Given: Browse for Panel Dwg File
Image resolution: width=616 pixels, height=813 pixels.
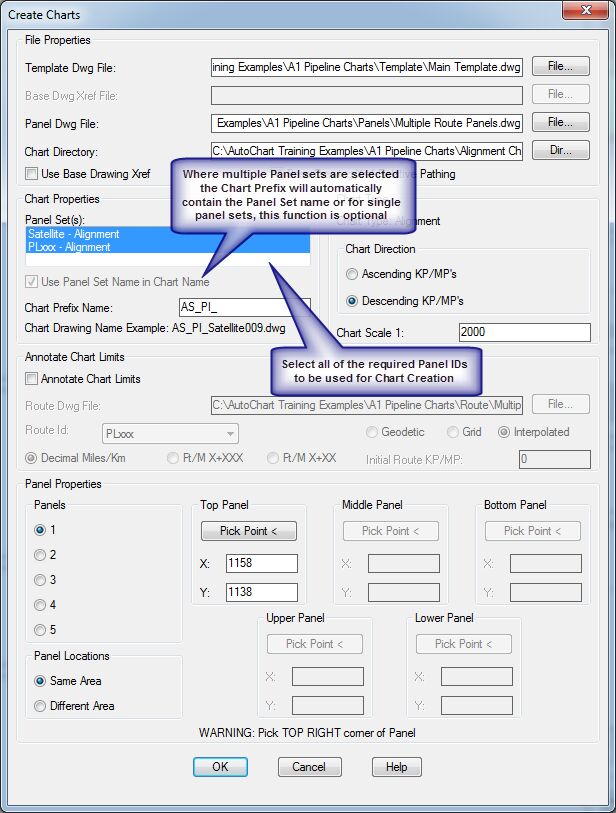Looking at the screenshot, I should 561,122.
